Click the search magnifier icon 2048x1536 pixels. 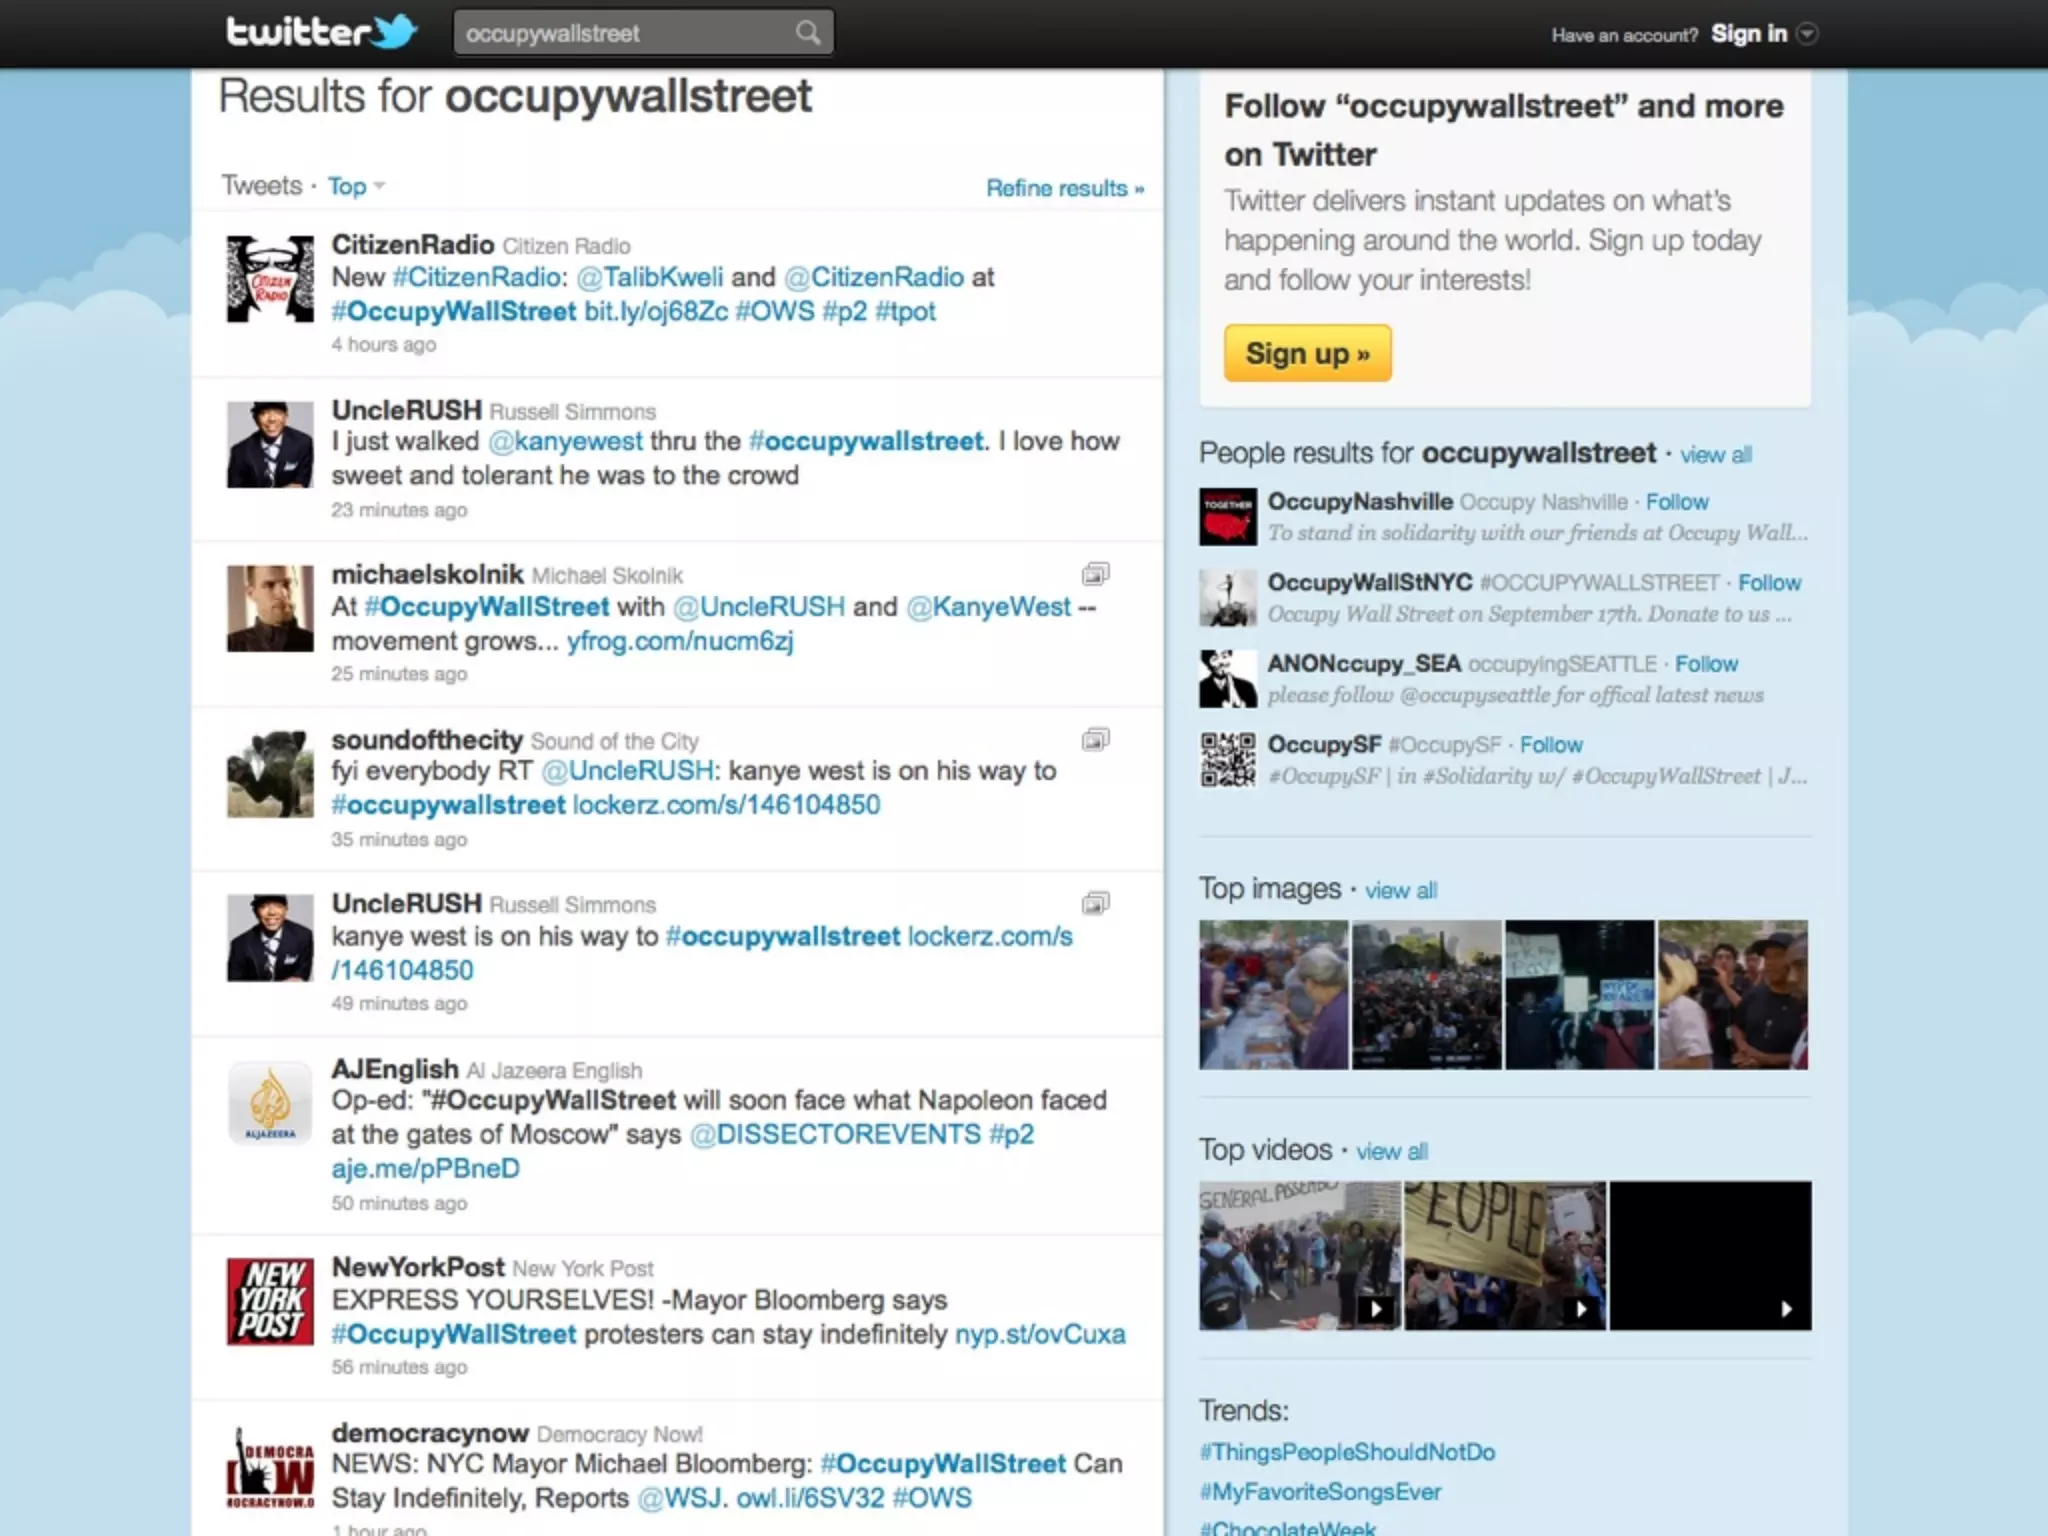tap(808, 33)
